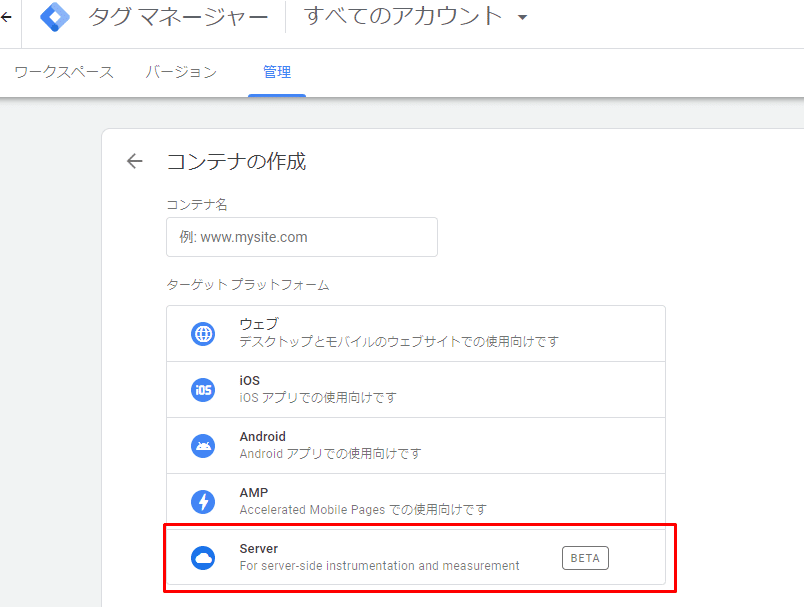Click the blue iOS platform icon
This screenshot has width=804, height=607.
point(203,390)
